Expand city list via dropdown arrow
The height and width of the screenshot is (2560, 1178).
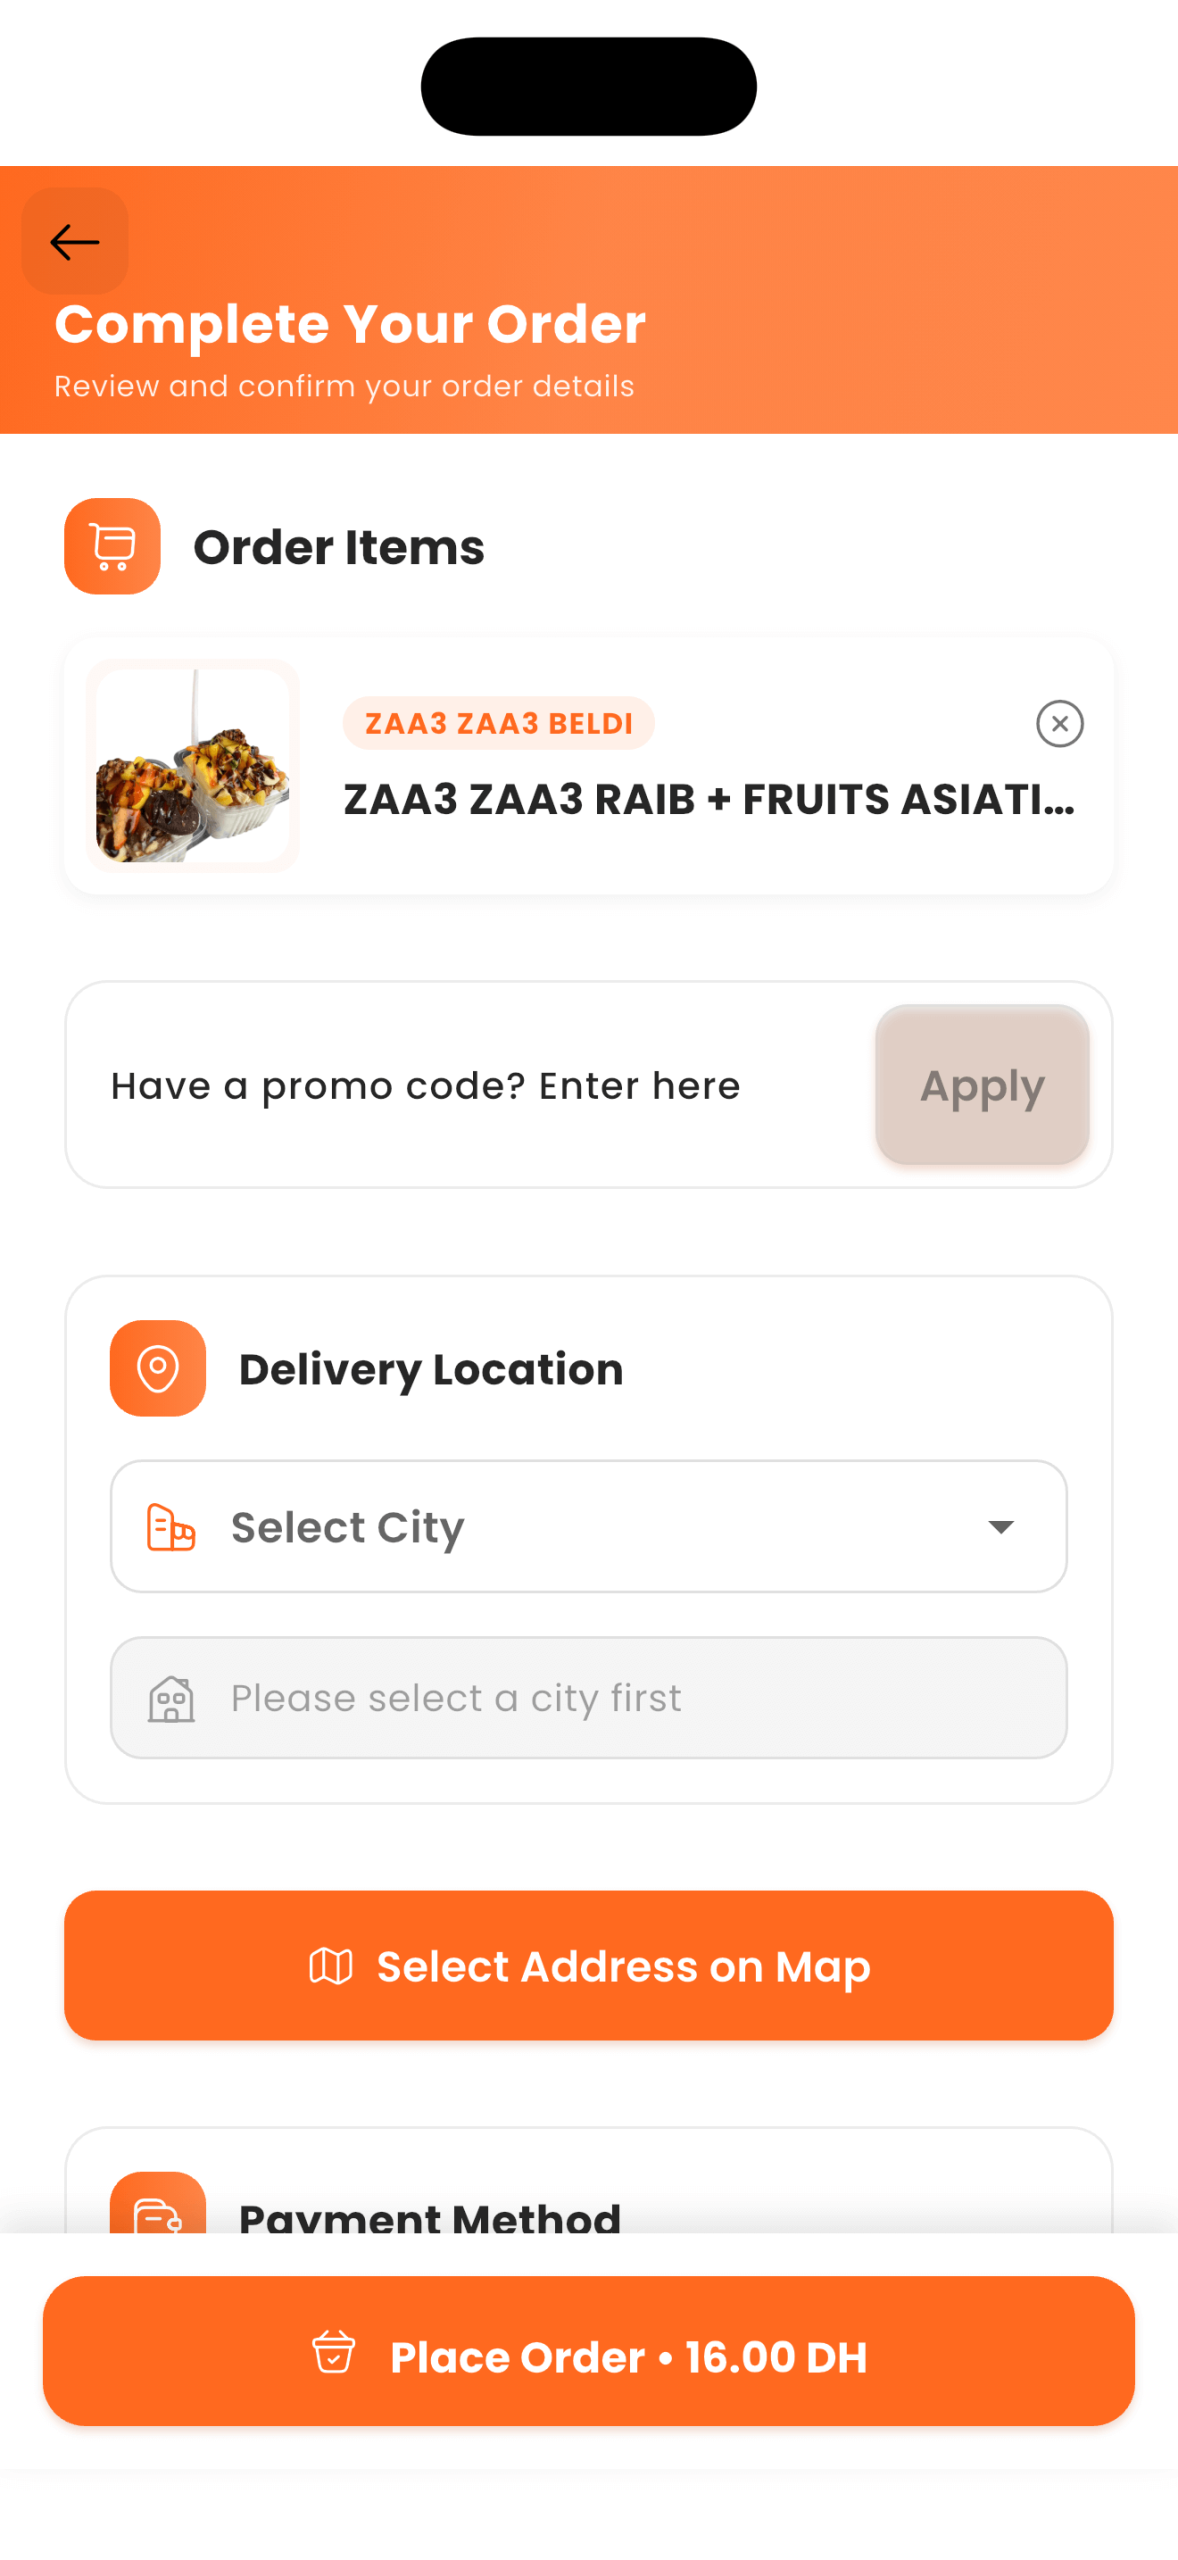(1000, 1526)
